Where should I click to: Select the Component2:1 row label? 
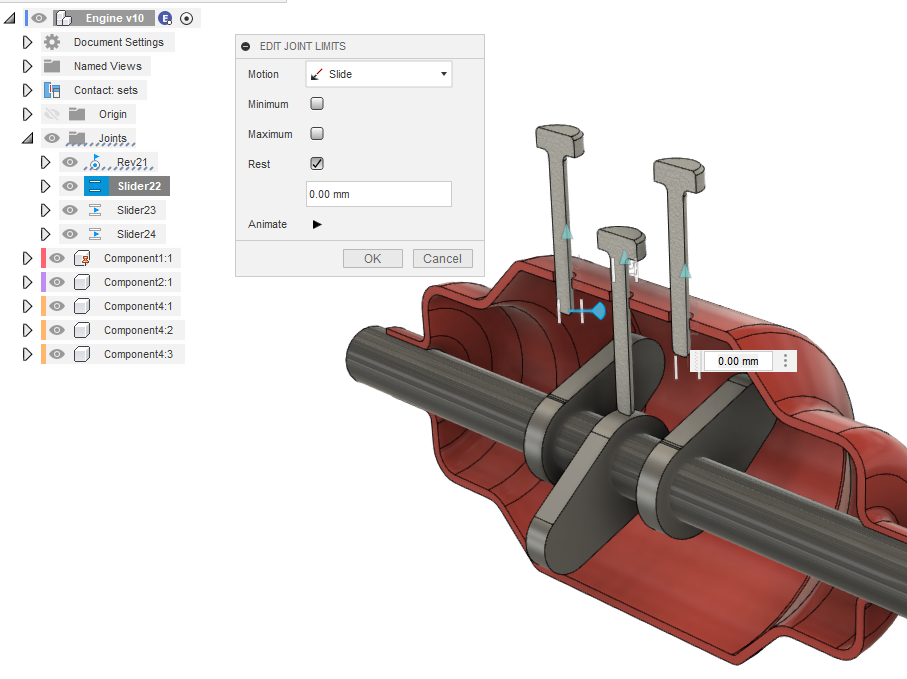[138, 282]
